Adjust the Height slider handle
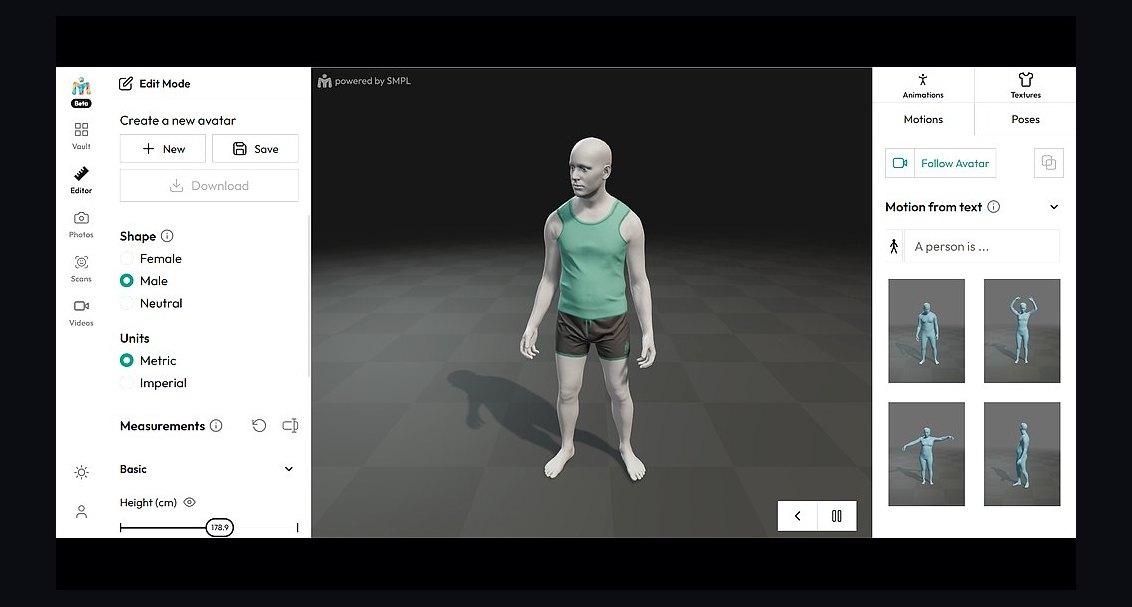Image resolution: width=1132 pixels, height=607 pixels. click(219, 528)
